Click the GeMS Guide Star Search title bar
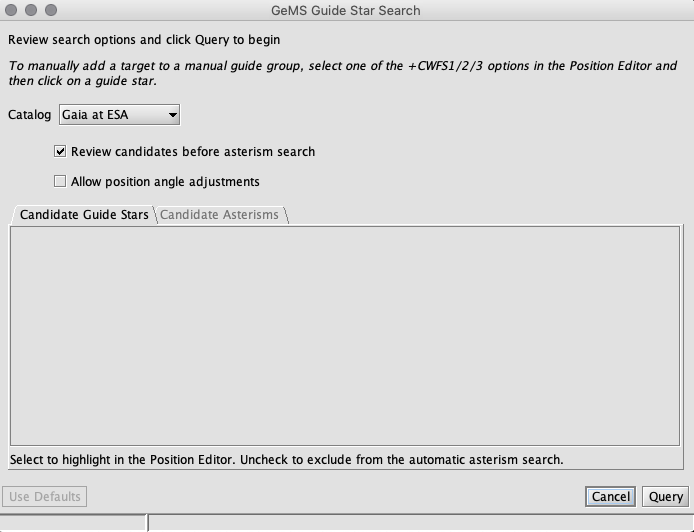694x532 pixels. (346, 10)
